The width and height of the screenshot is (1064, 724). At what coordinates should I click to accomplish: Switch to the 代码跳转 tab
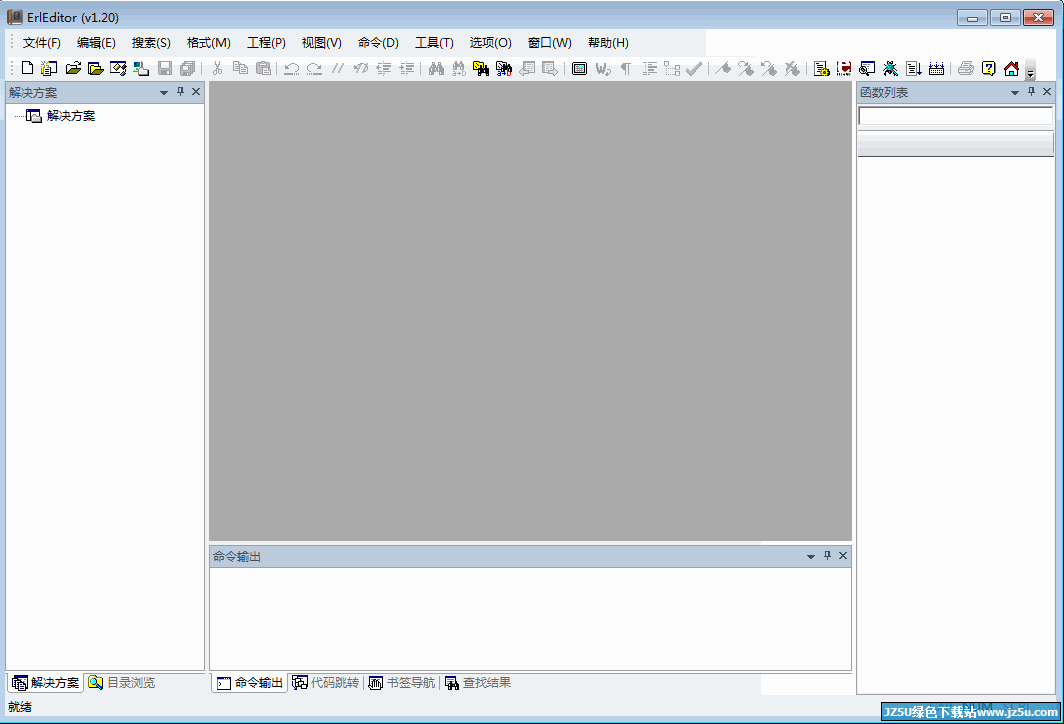click(326, 683)
